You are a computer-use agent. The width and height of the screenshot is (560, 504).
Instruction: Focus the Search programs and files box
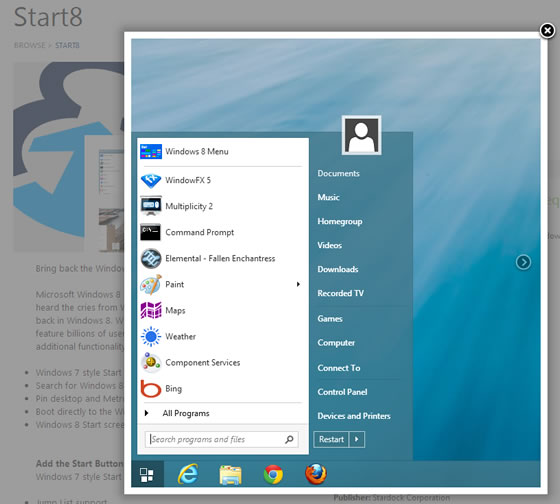click(x=221, y=439)
